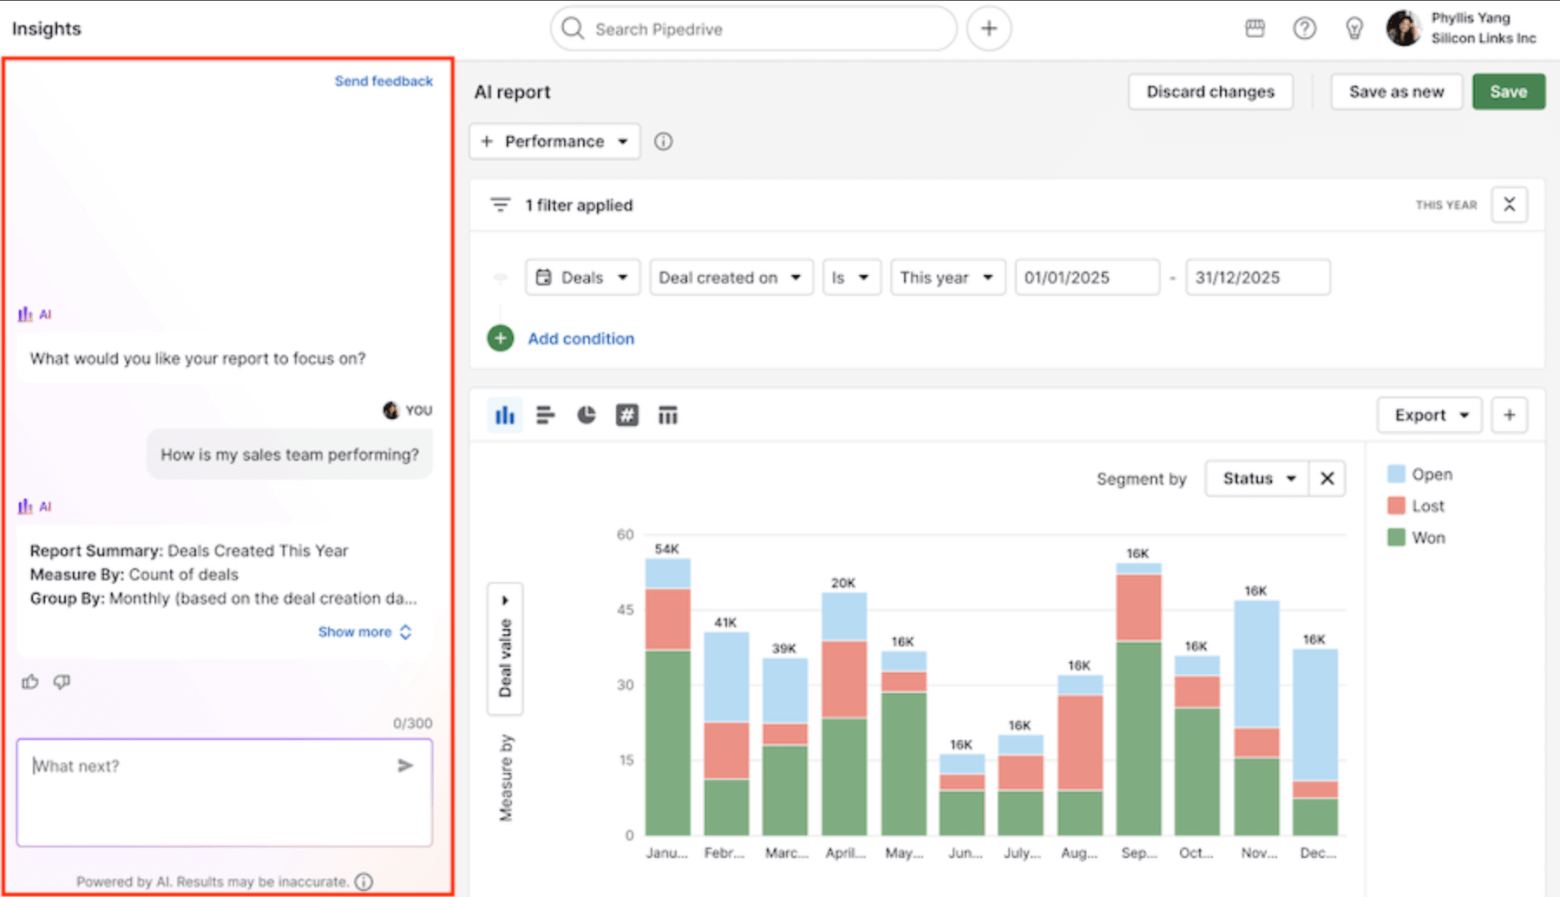The width and height of the screenshot is (1560, 897).
Task: Send the AI chat message
Action: (x=406, y=765)
